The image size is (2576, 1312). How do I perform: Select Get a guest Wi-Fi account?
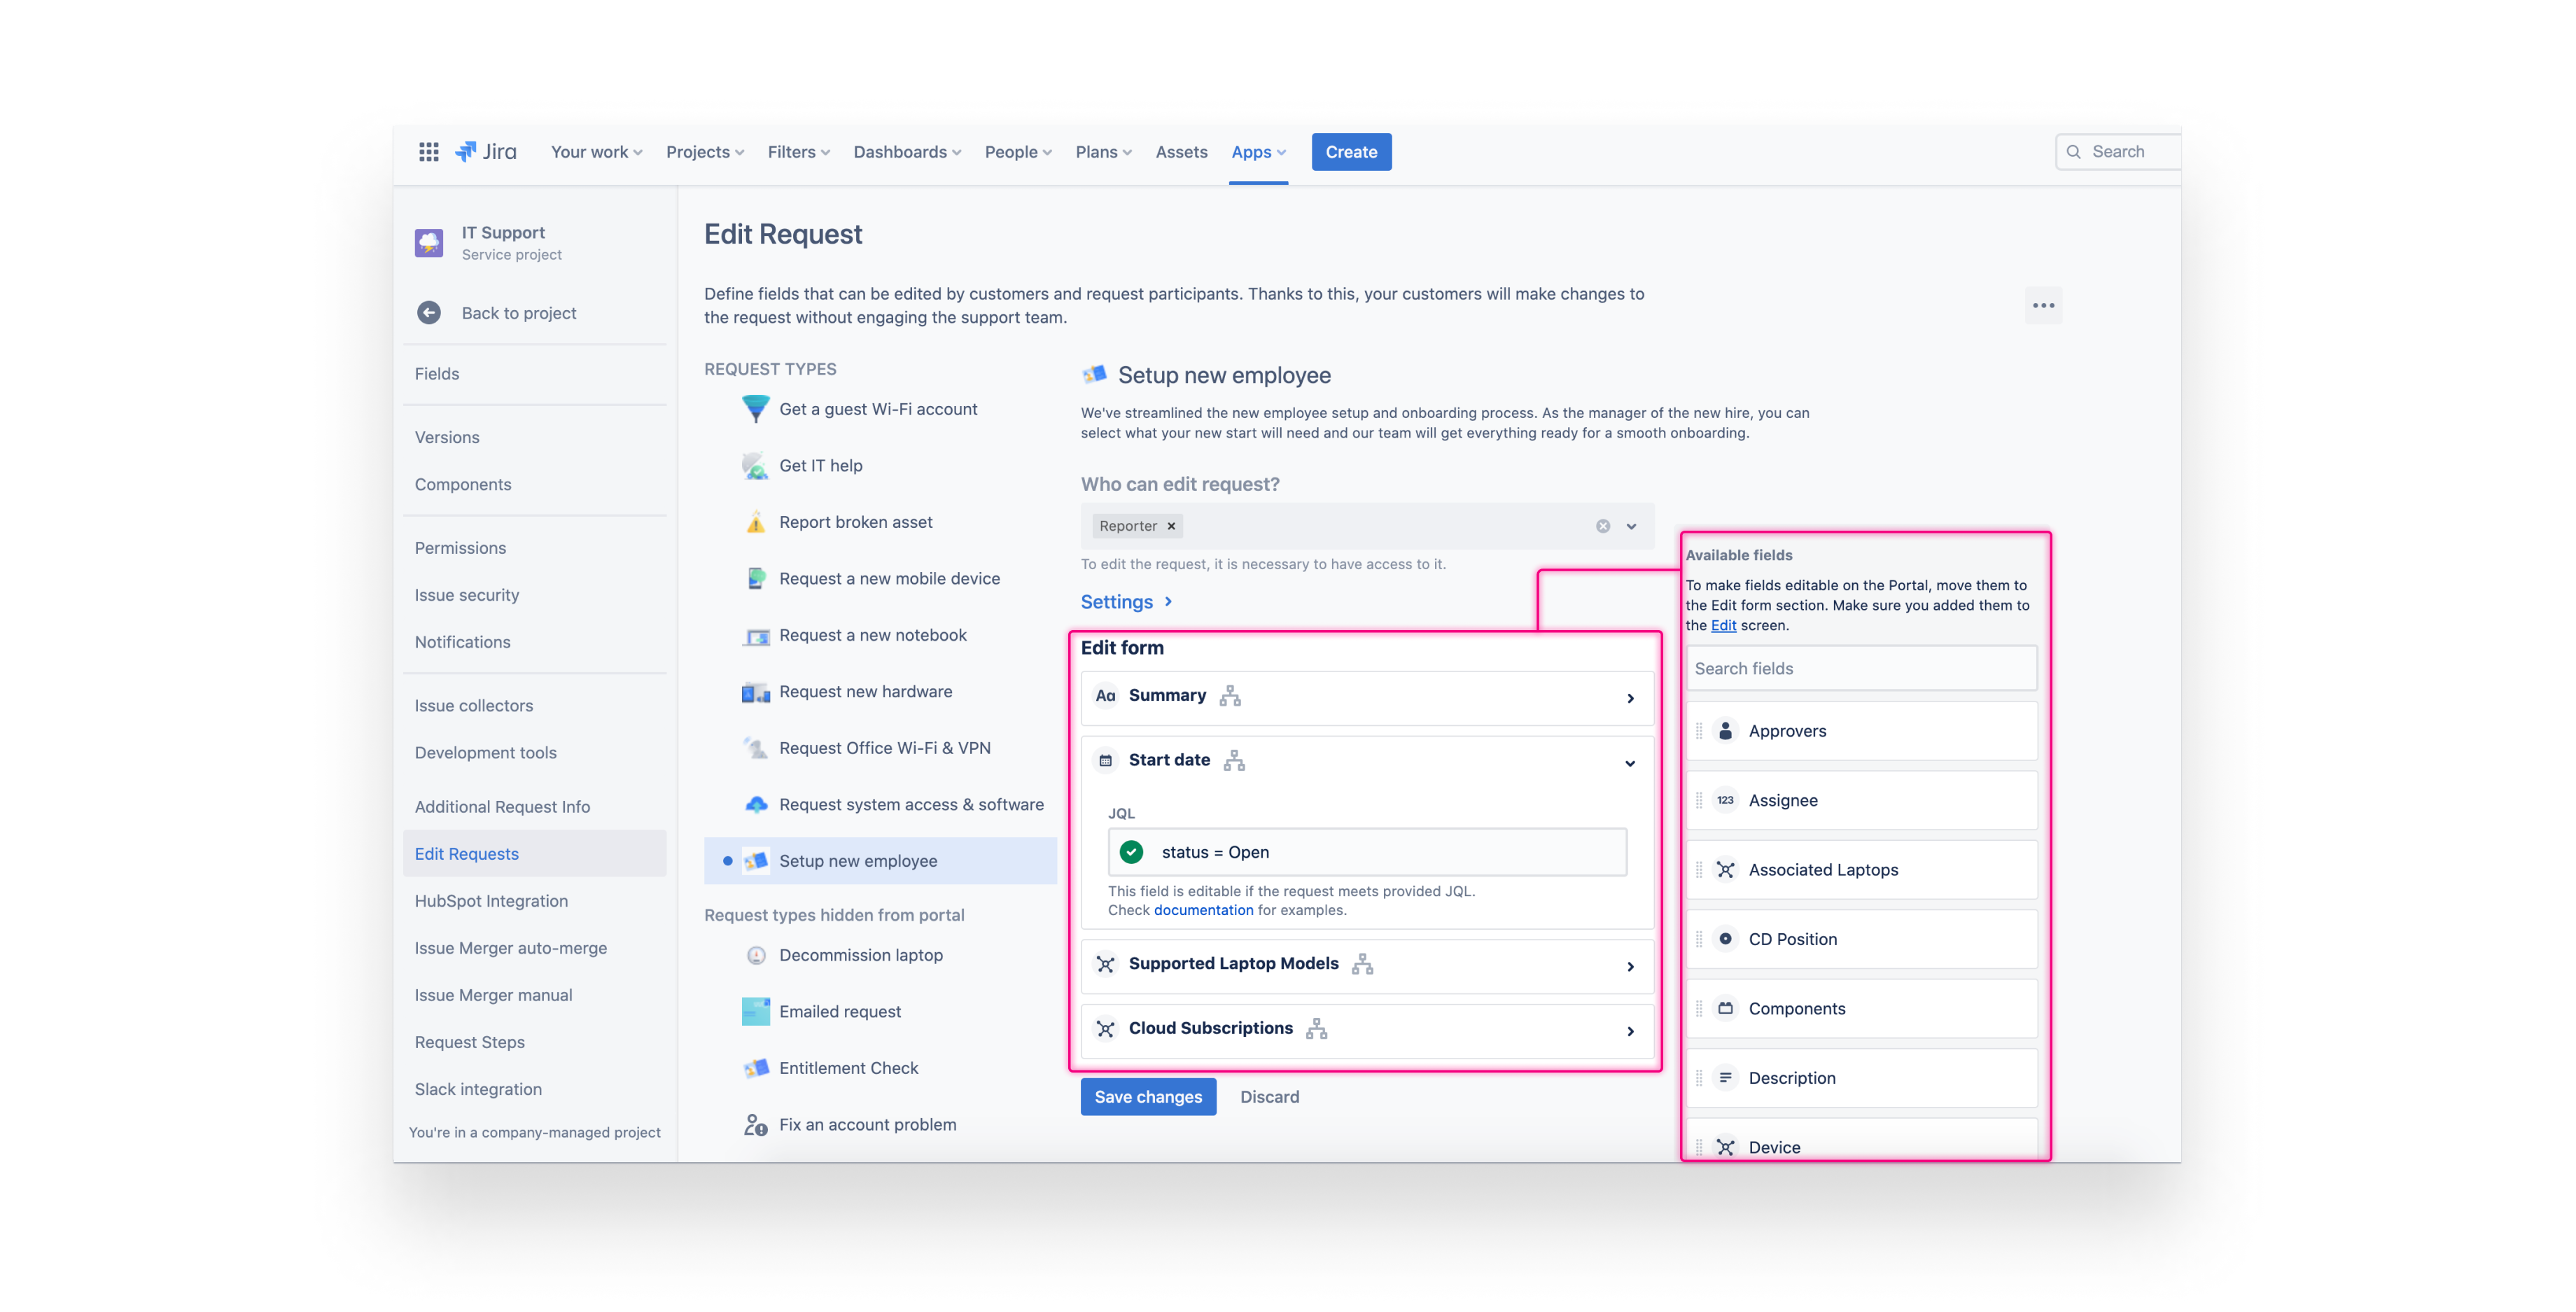(x=878, y=409)
